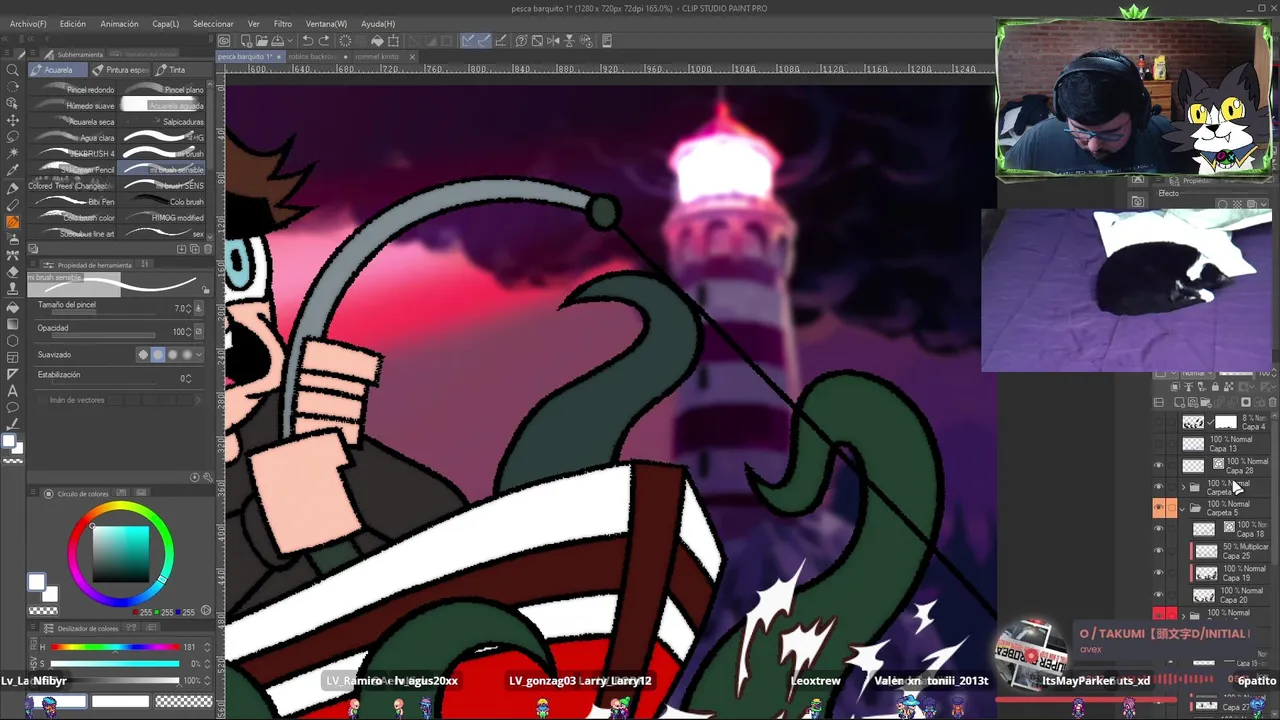Select the Auto select magic wand tool
1280x720 pixels.
point(13,154)
